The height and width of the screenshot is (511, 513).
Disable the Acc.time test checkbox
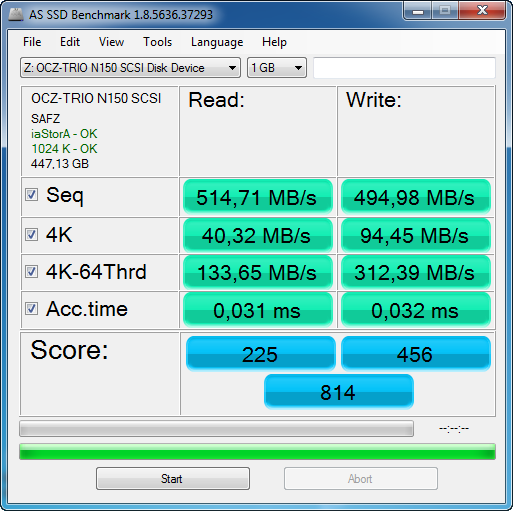click(x=31, y=308)
